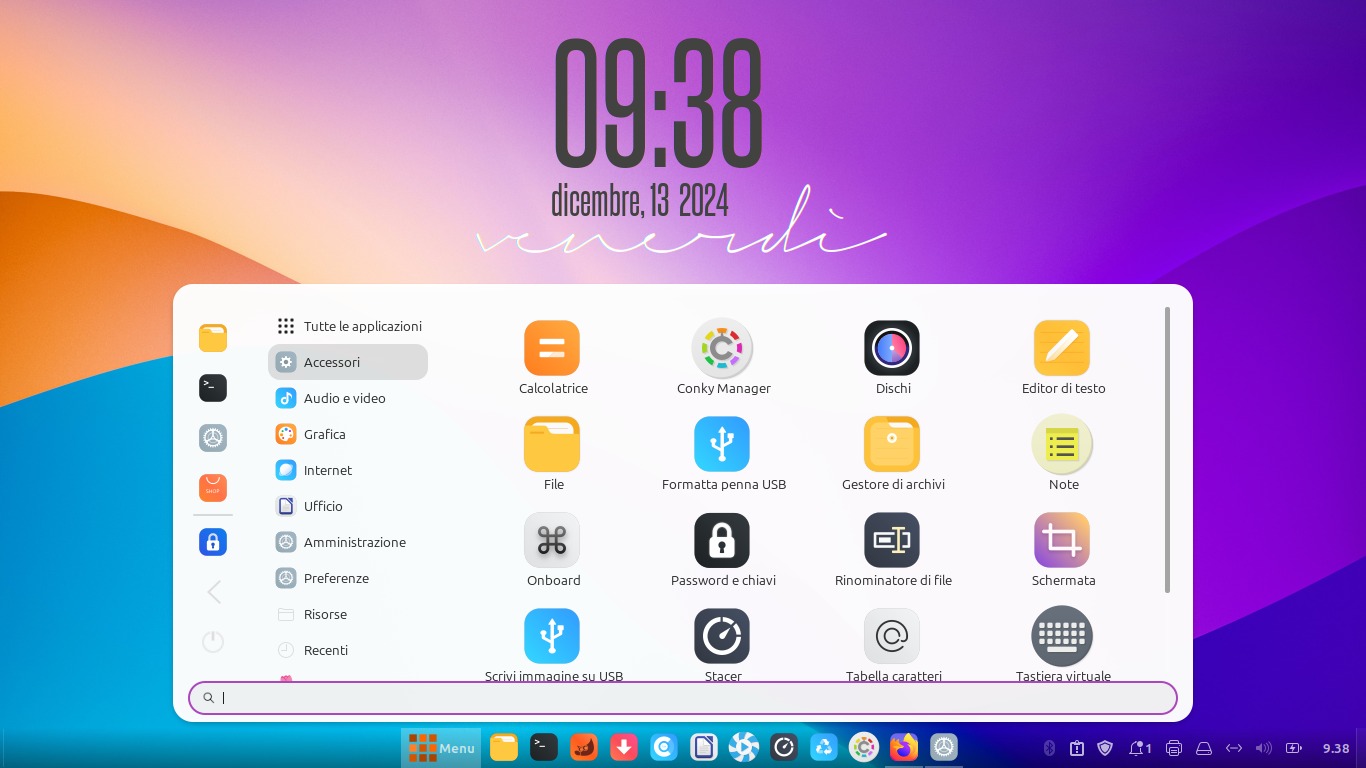Open the file manager from the taskbar
This screenshot has width=1366, height=768.
504,747
